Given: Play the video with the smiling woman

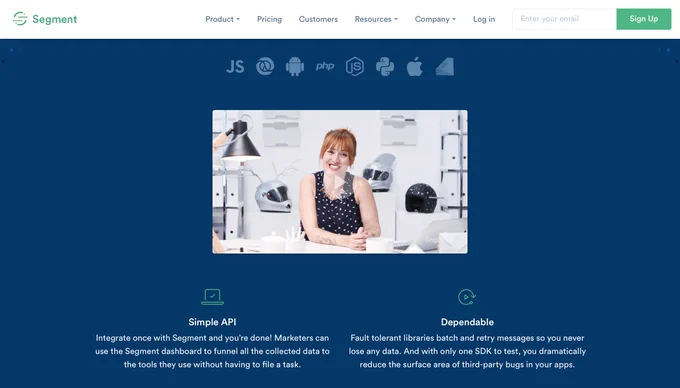Looking at the screenshot, I should coord(340,182).
